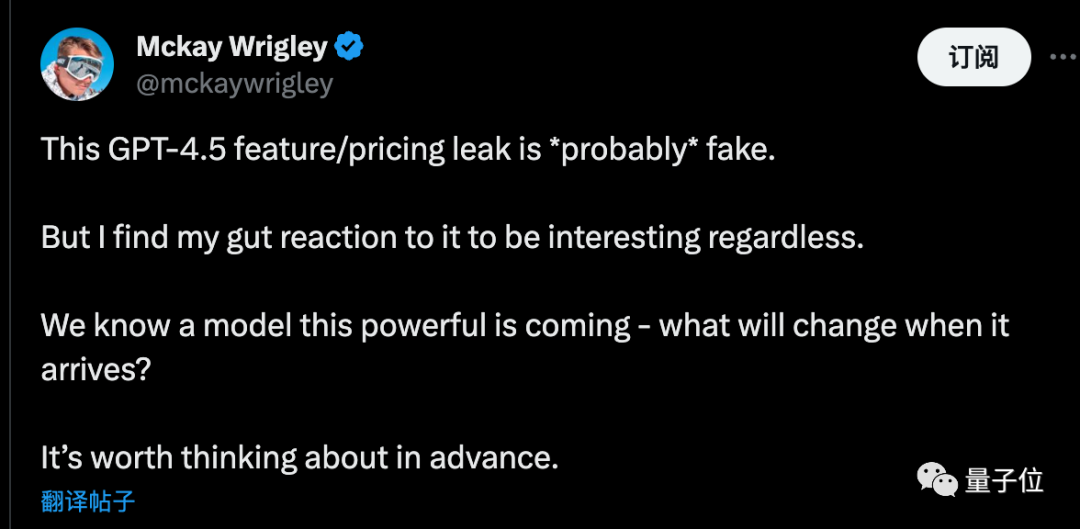Open the Mckay Wrigley display name
Image resolution: width=1080 pixels, height=529 pixels.
[232, 48]
